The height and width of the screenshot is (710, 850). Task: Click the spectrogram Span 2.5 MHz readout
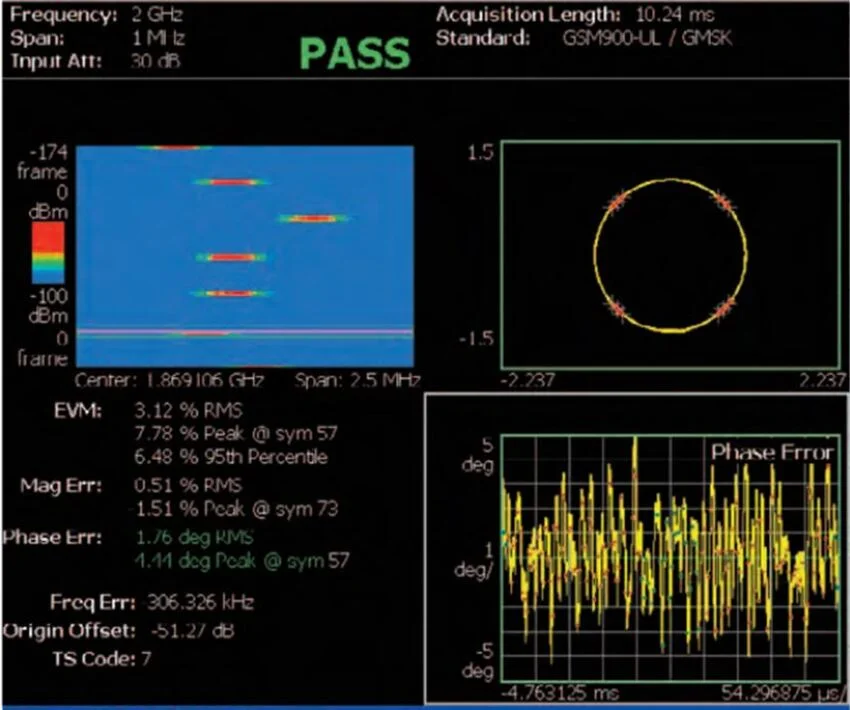click(x=357, y=380)
